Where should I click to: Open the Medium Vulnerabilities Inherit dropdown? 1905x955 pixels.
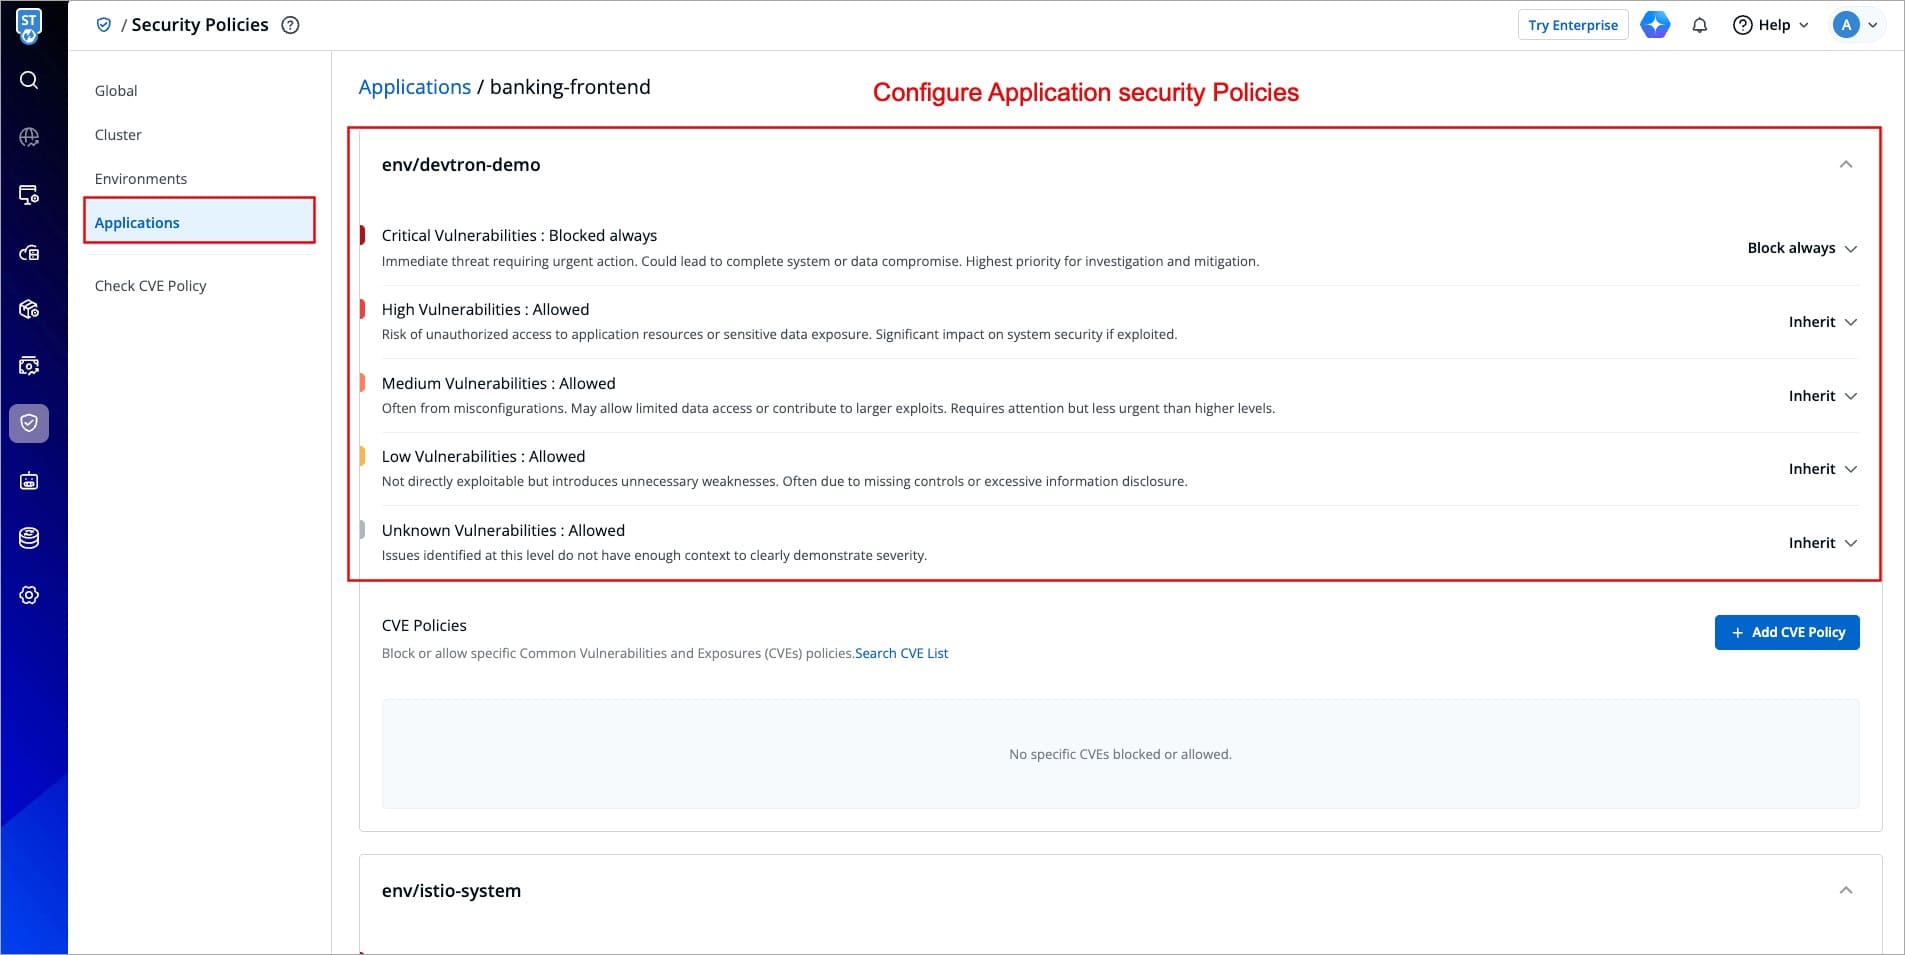point(1822,396)
